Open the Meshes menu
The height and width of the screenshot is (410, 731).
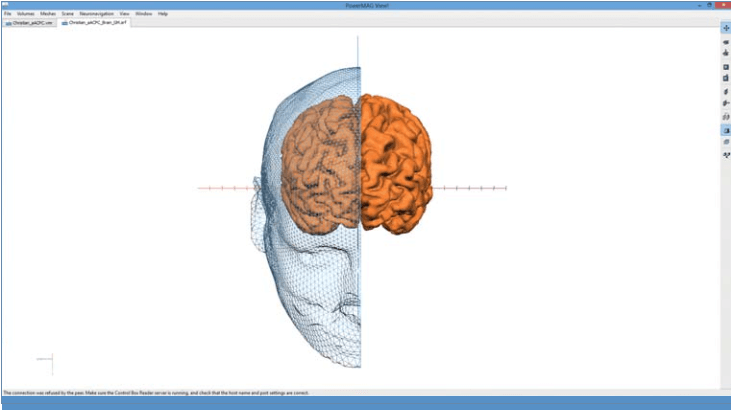coord(47,14)
